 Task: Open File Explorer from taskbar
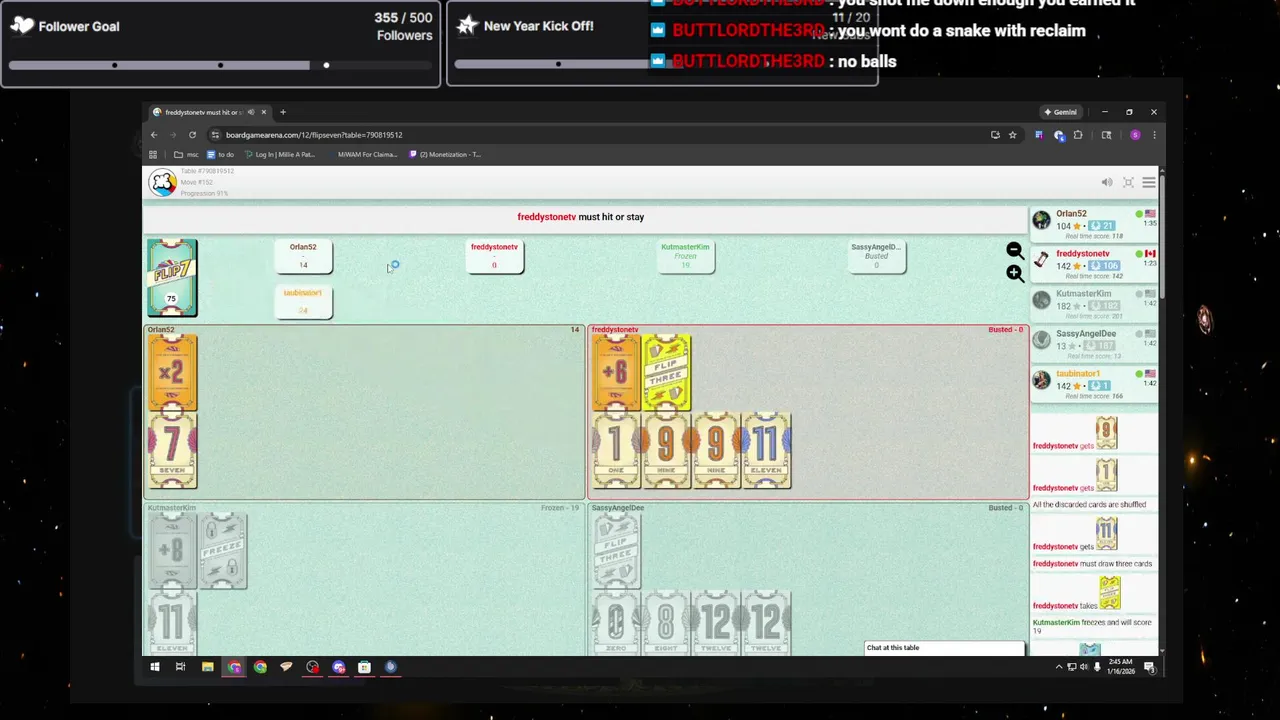point(207,667)
